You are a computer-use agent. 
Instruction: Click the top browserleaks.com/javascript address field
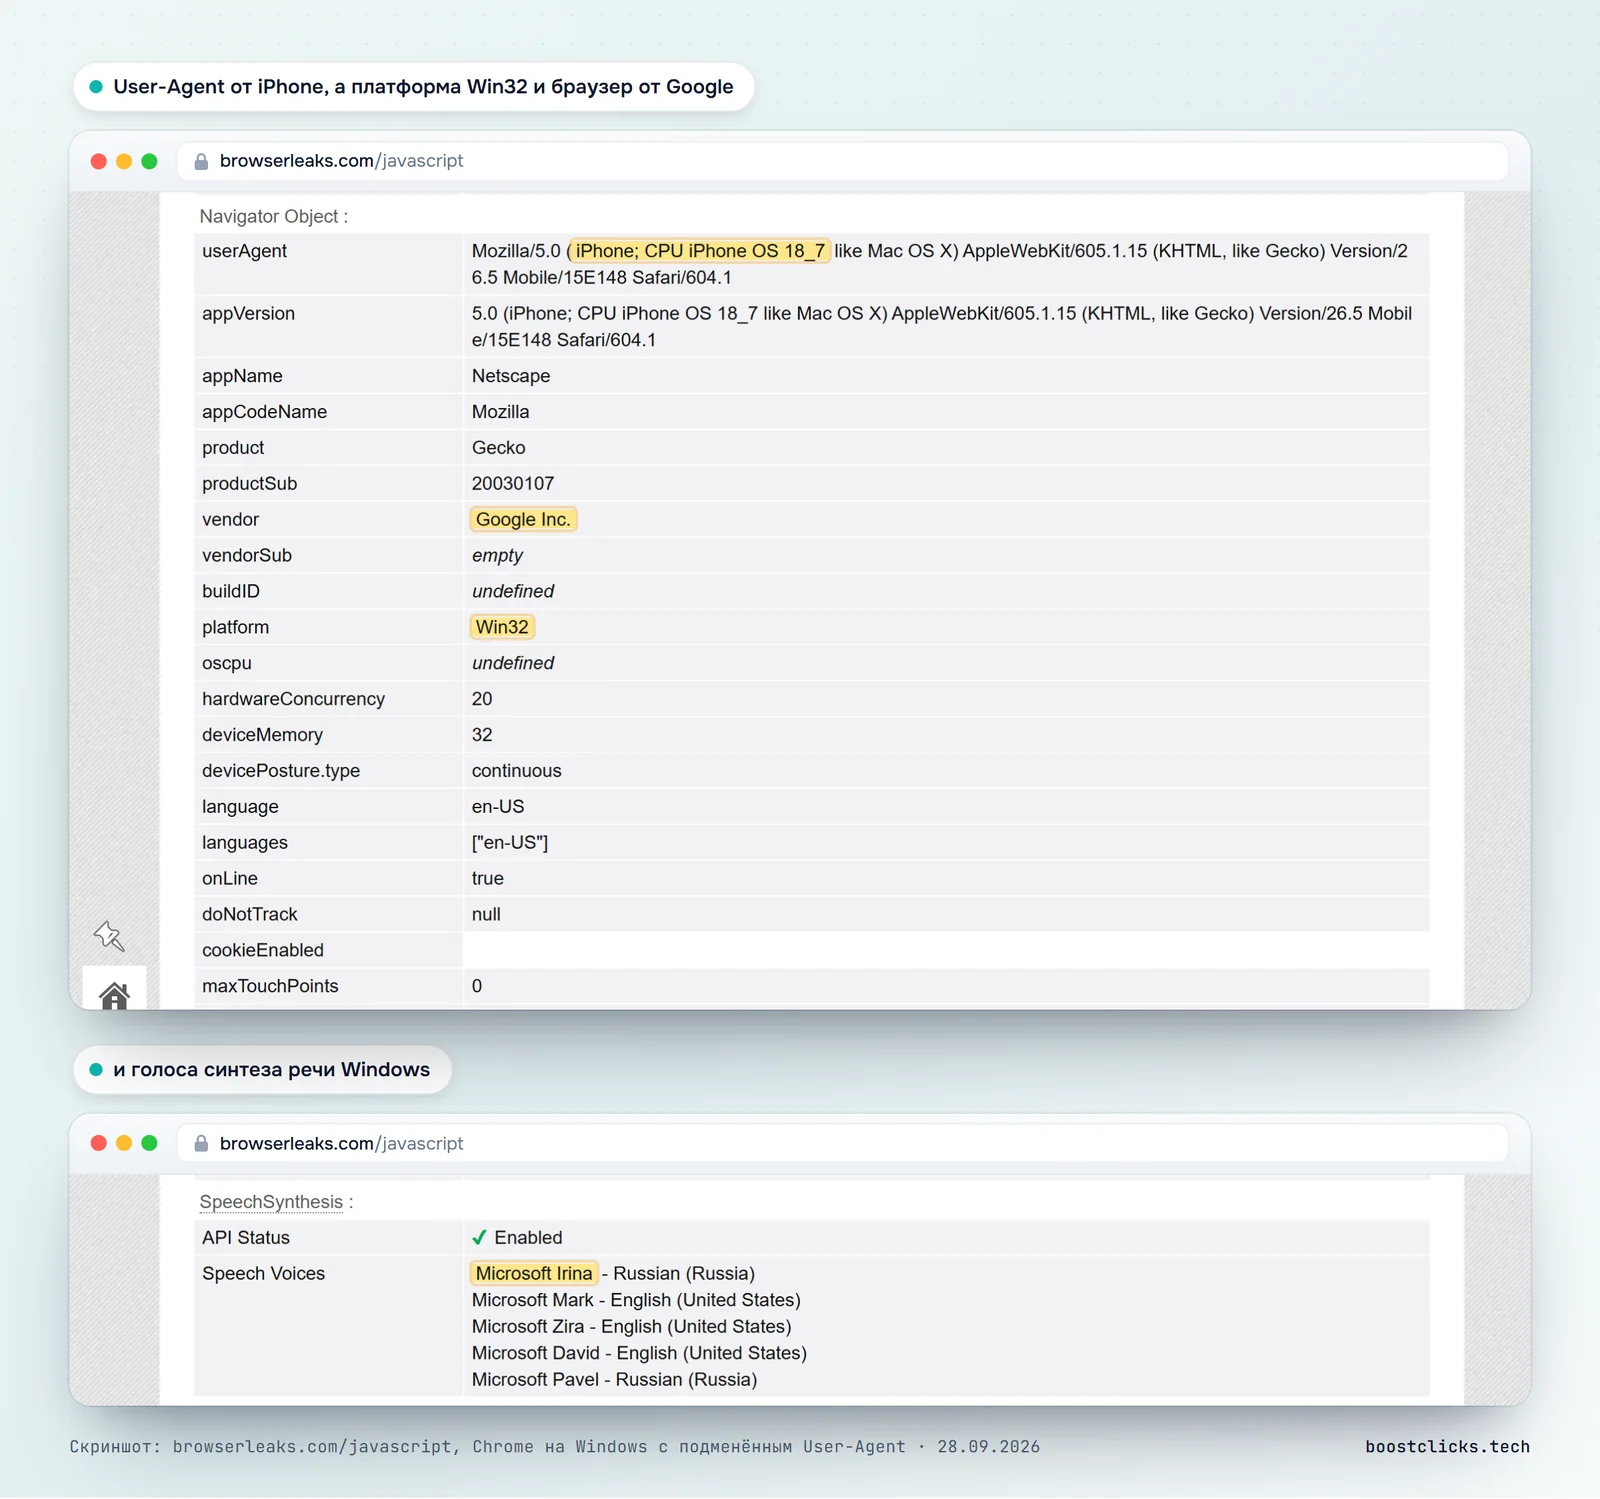coord(842,161)
